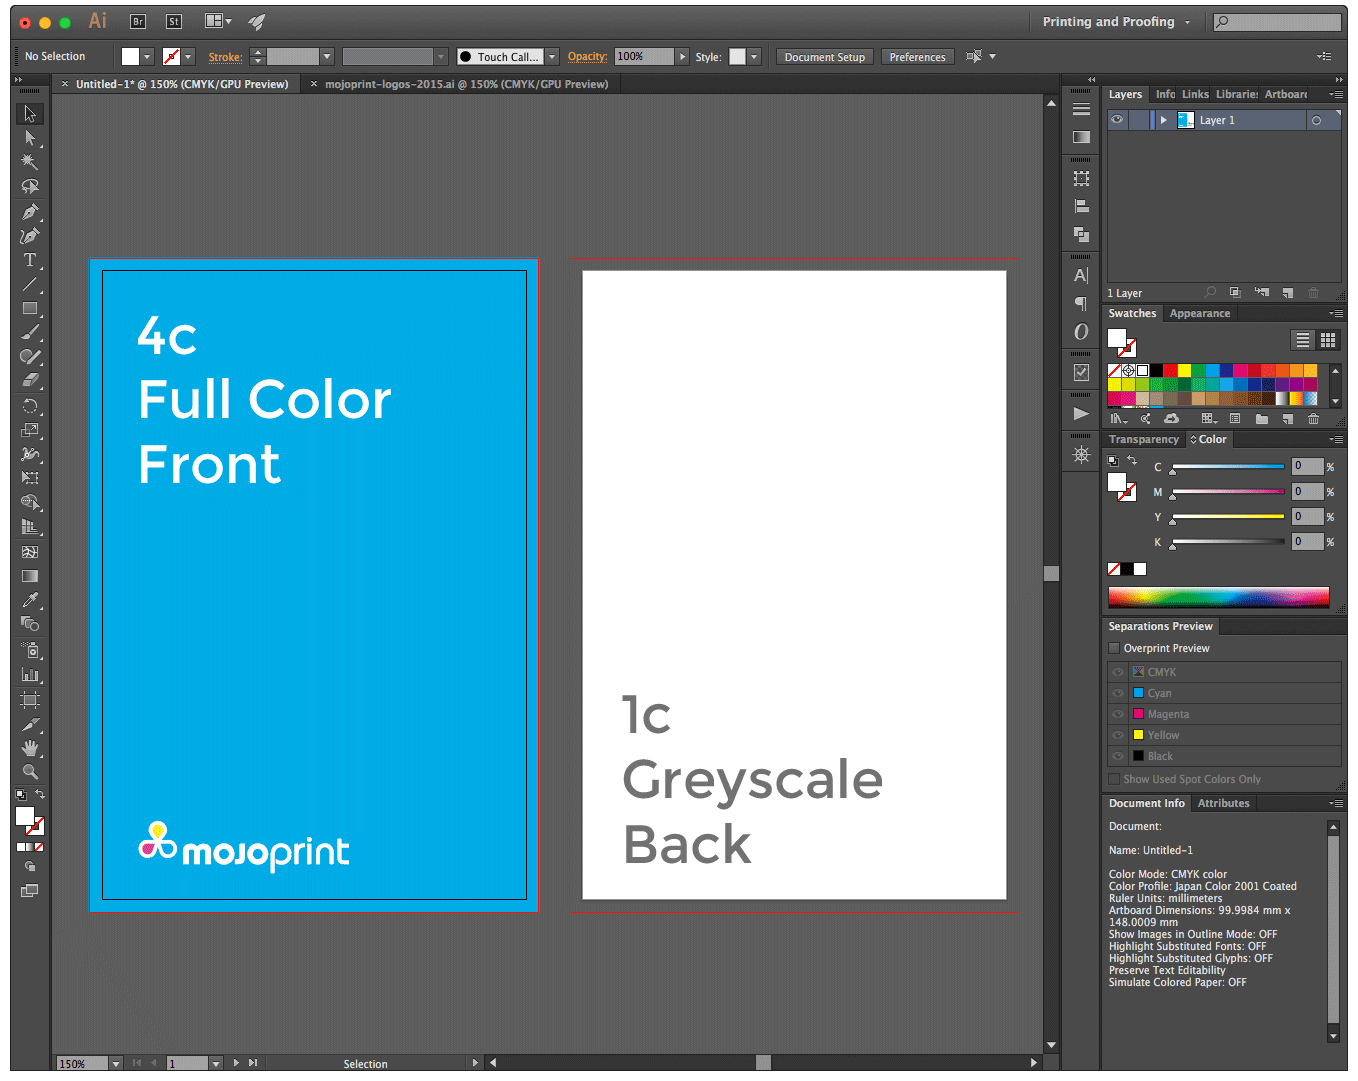Select the Eyedropper tool
The image size is (1358, 1081).
30,600
